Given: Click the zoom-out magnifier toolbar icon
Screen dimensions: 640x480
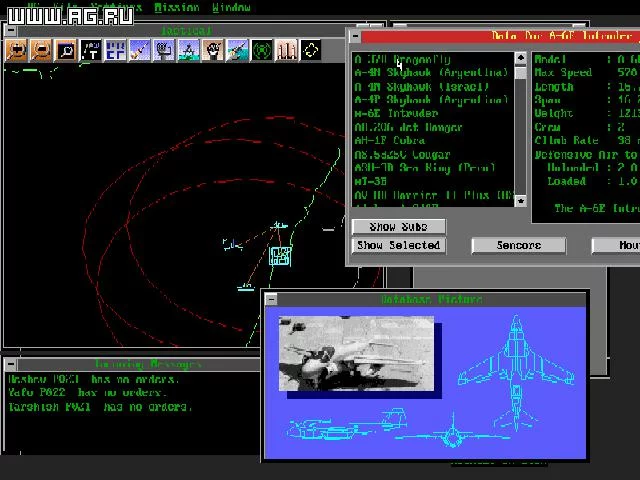Looking at the screenshot, I should click(x=41, y=51).
